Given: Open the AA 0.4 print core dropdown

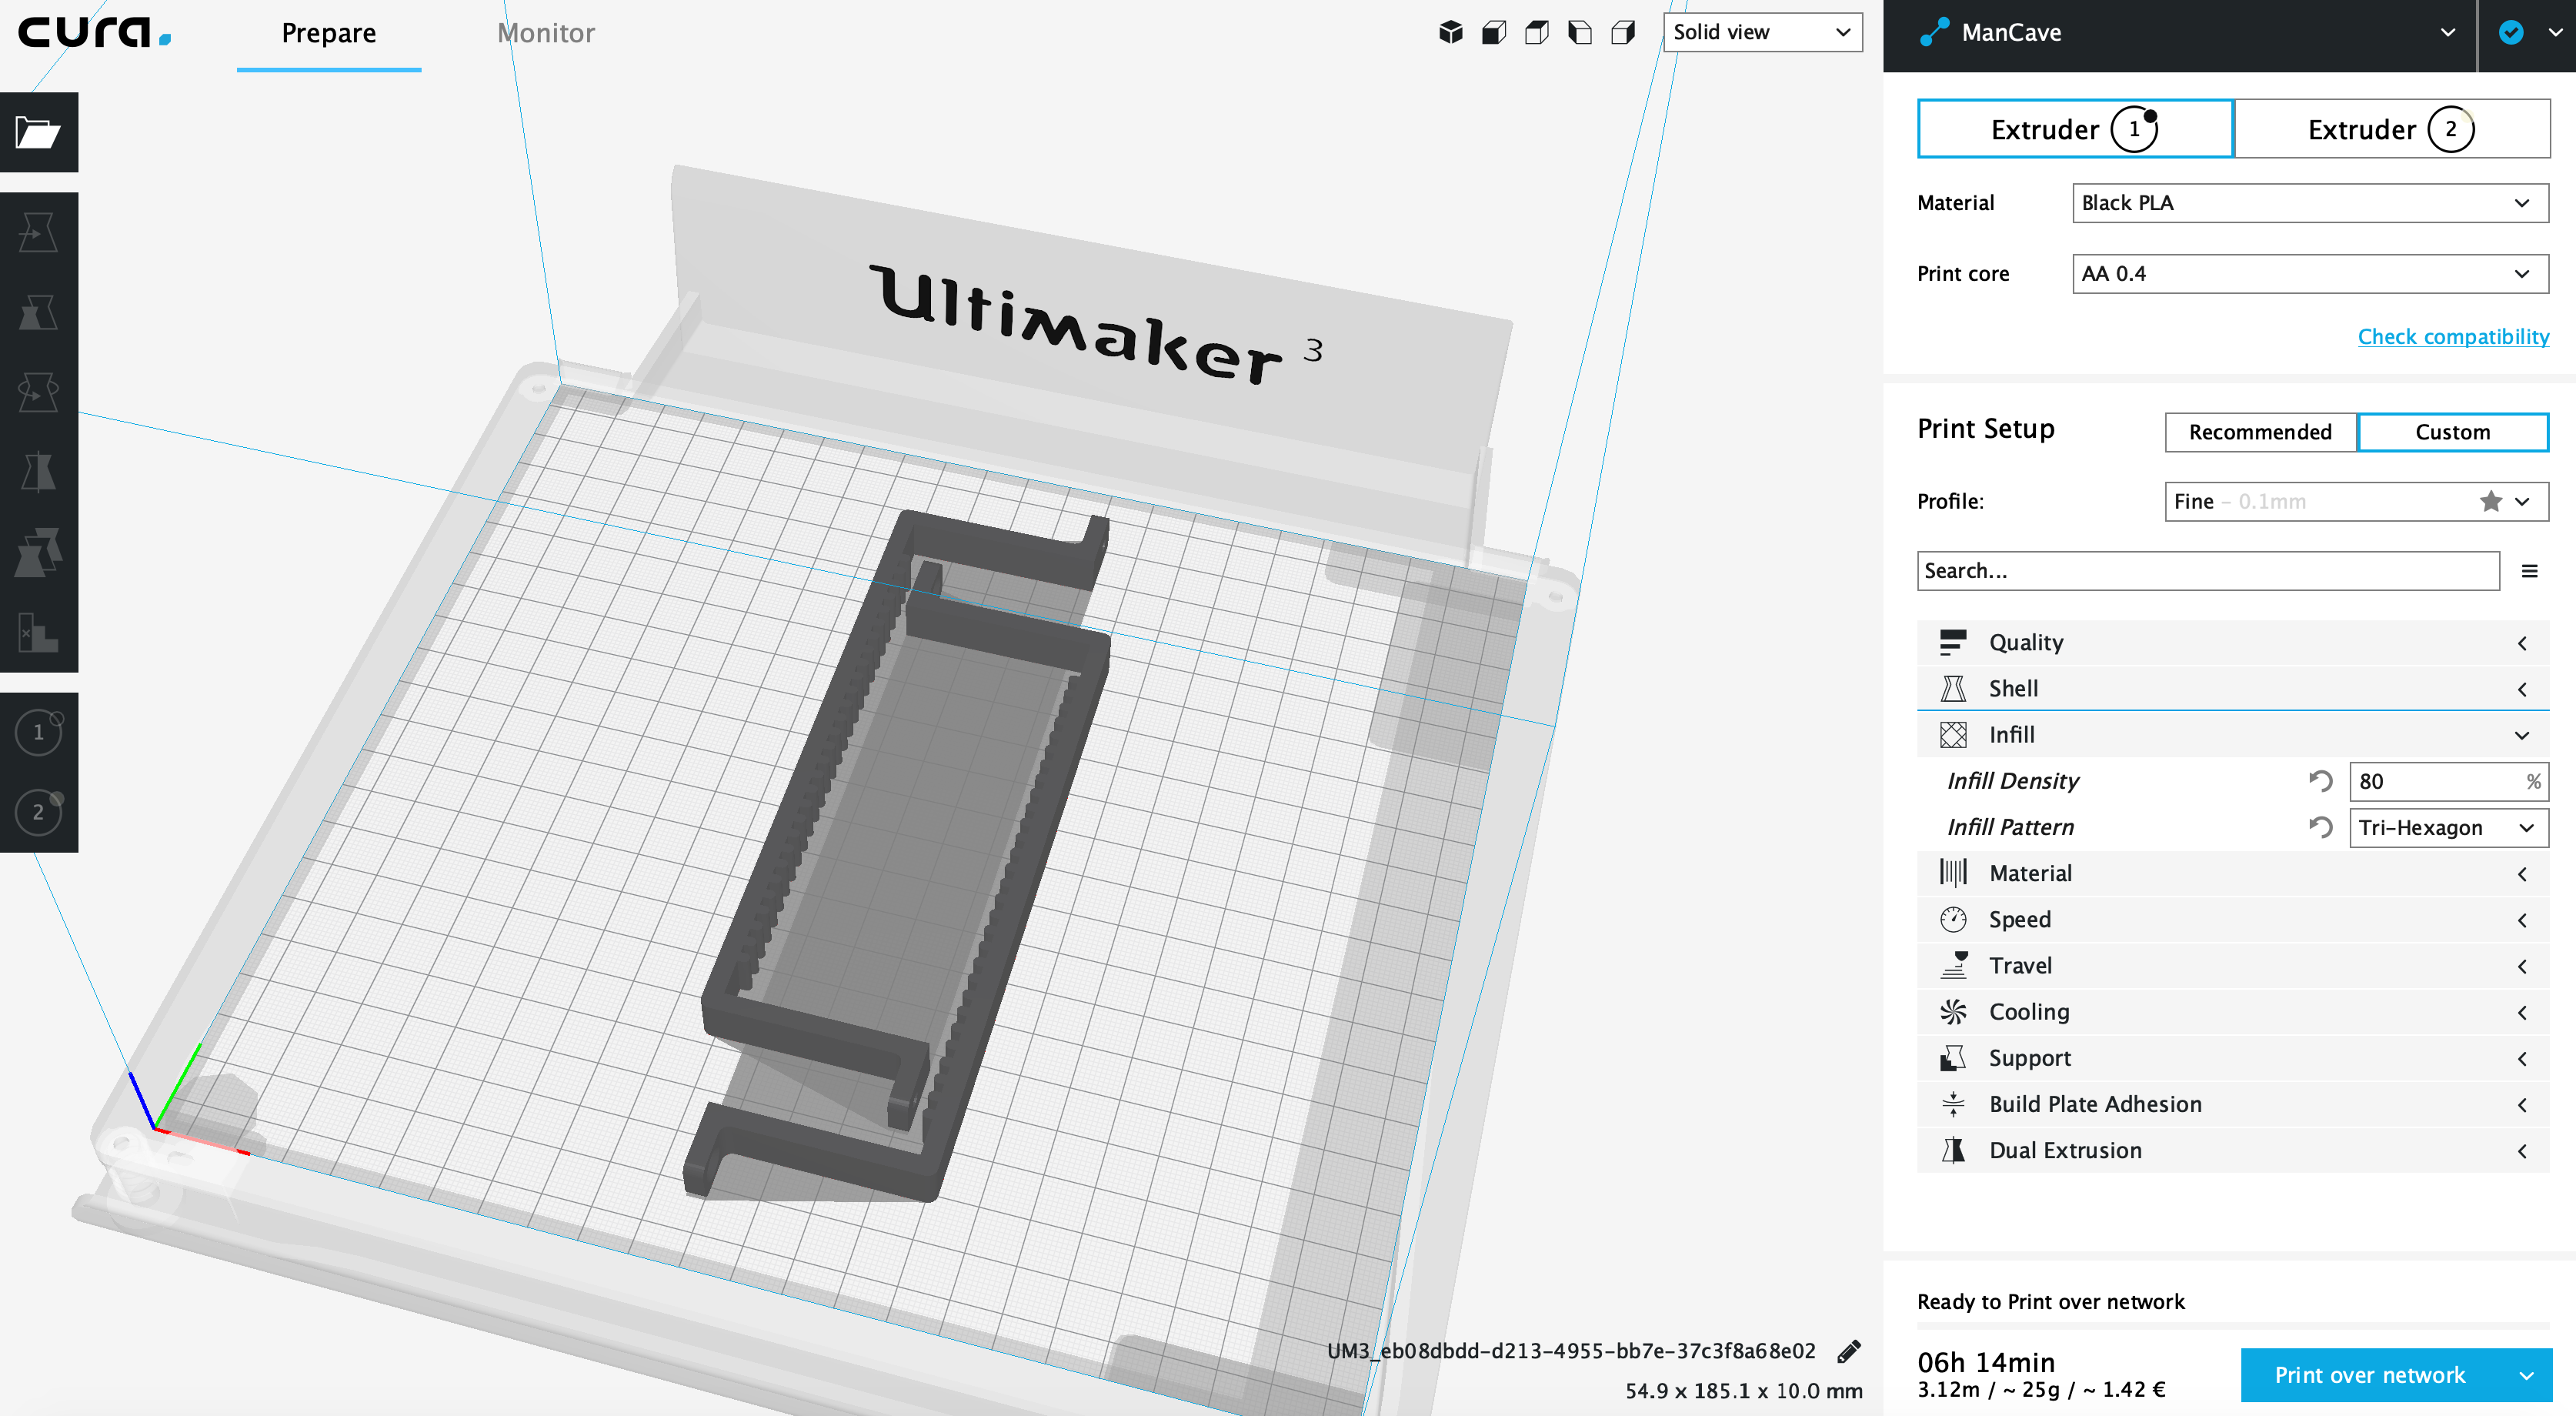Looking at the screenshot, I should [2310, 274].
